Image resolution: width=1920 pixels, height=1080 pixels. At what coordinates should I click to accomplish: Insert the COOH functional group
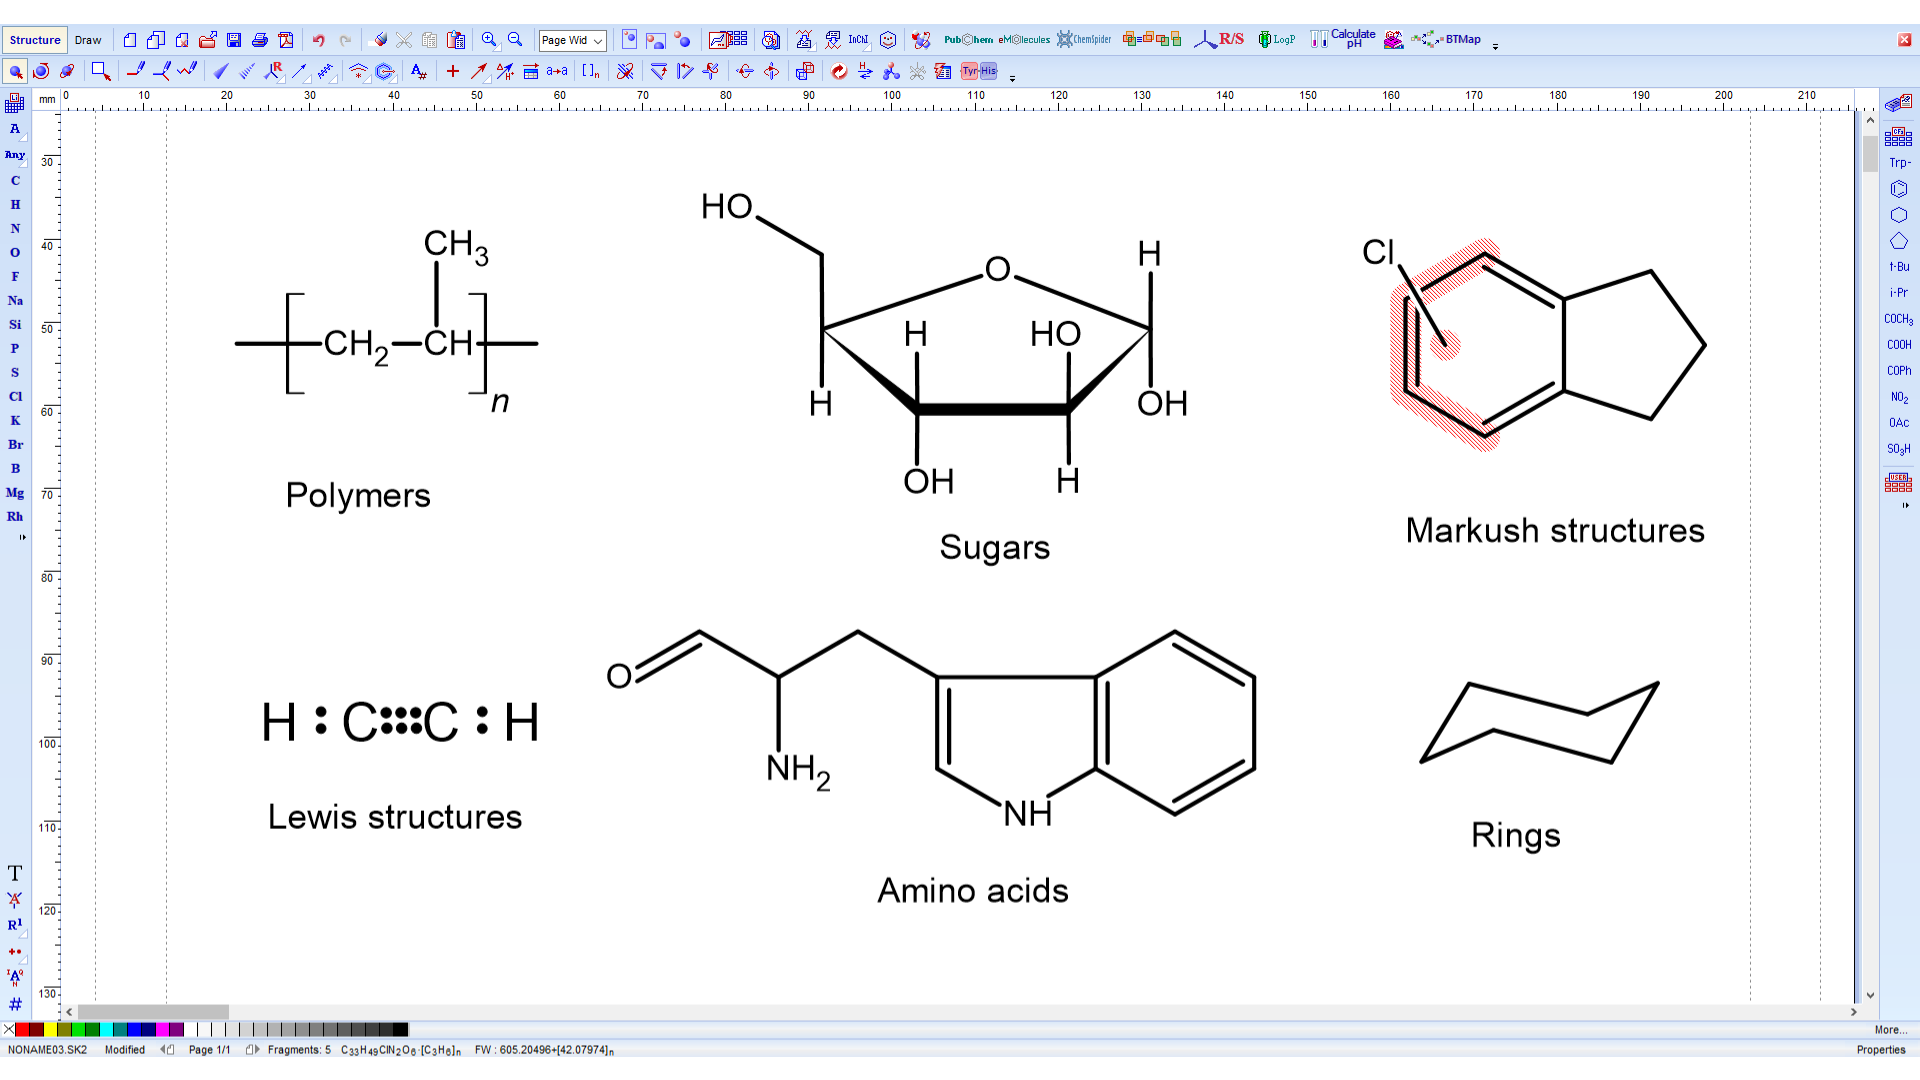tap(1899, 344)
